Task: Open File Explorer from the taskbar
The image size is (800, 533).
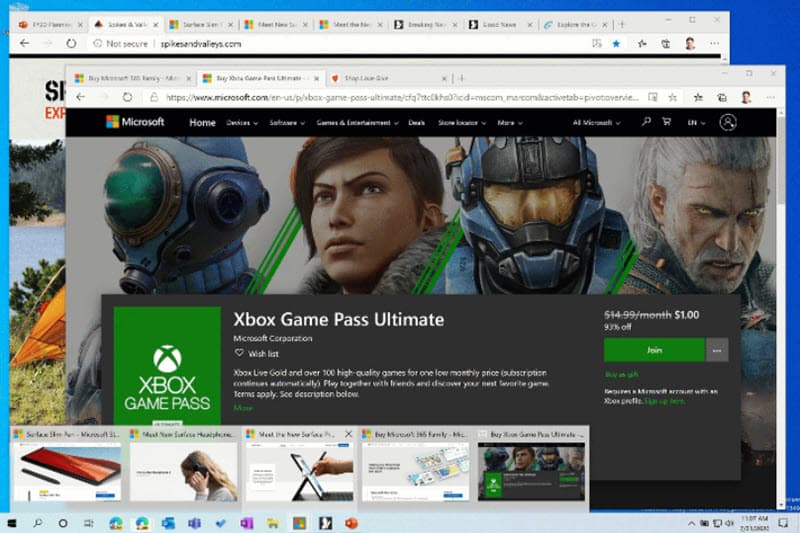Action: 272,523
